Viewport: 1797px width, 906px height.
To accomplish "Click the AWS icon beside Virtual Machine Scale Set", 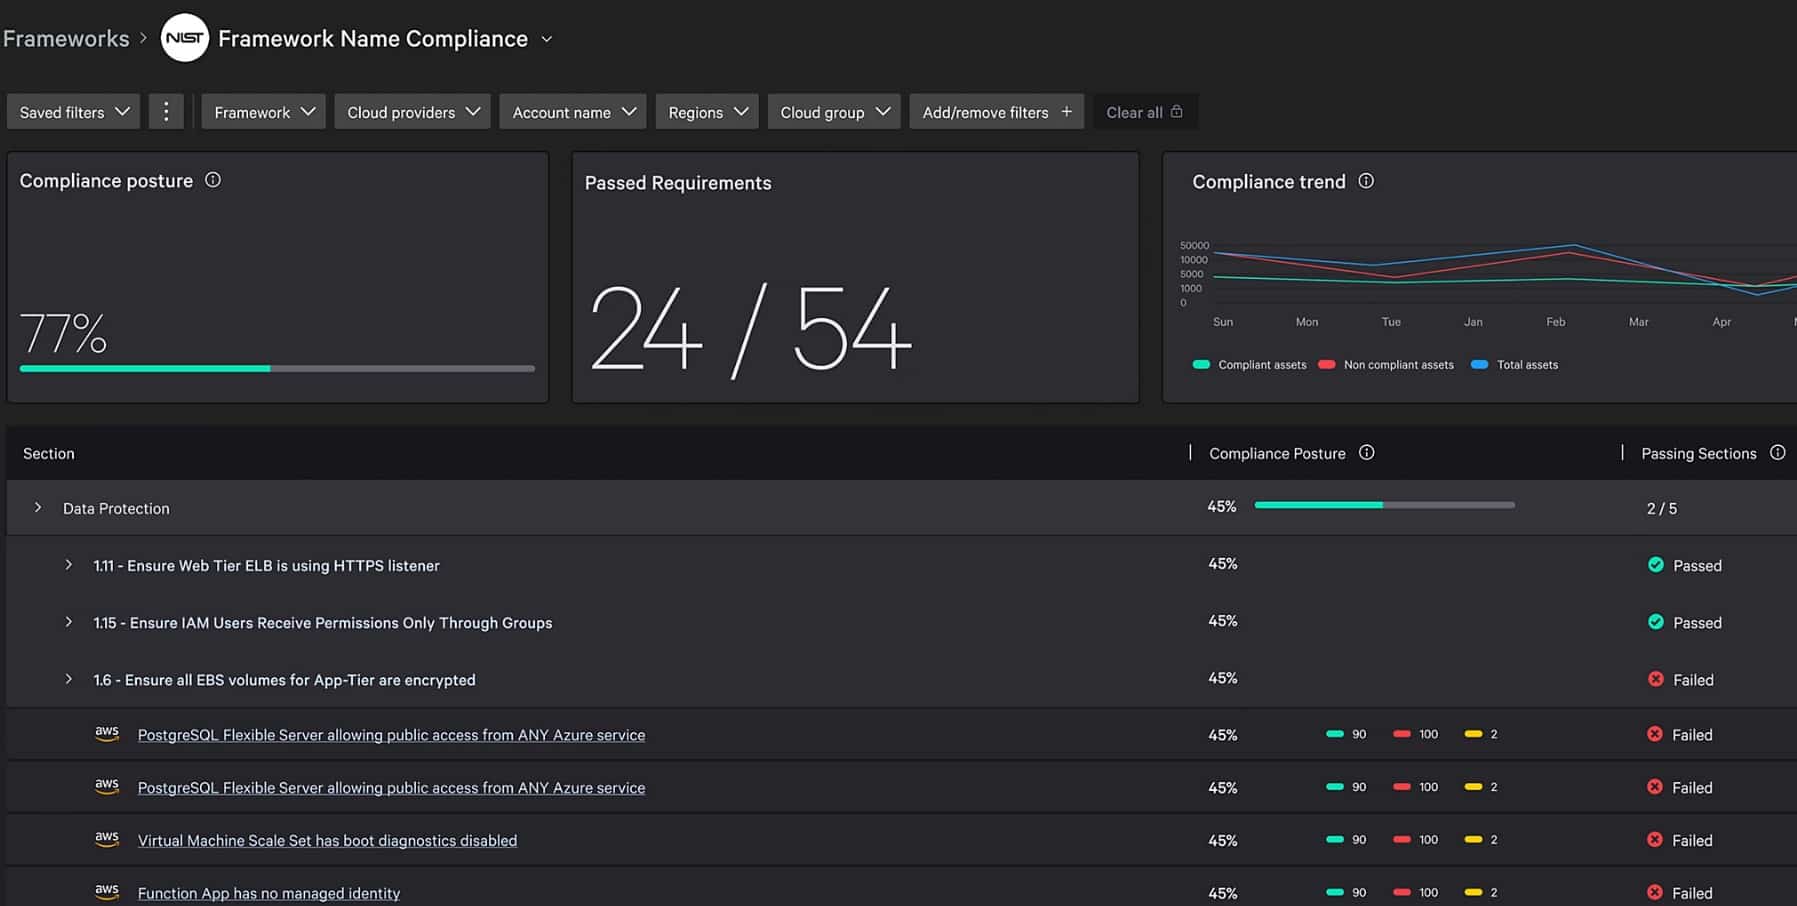I will (107, 839).
